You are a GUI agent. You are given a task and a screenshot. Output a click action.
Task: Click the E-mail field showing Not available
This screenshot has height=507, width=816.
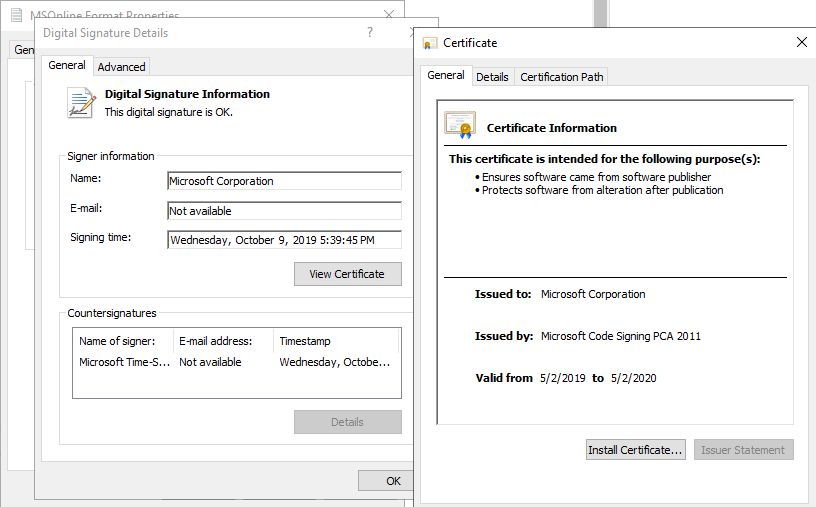pos(284,211)
